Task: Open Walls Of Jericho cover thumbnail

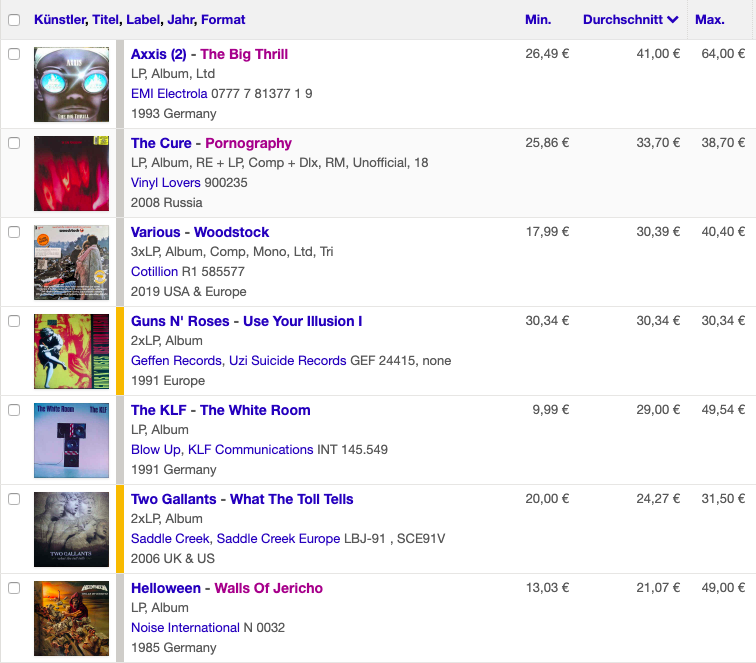Action: [x=71, y=619]
